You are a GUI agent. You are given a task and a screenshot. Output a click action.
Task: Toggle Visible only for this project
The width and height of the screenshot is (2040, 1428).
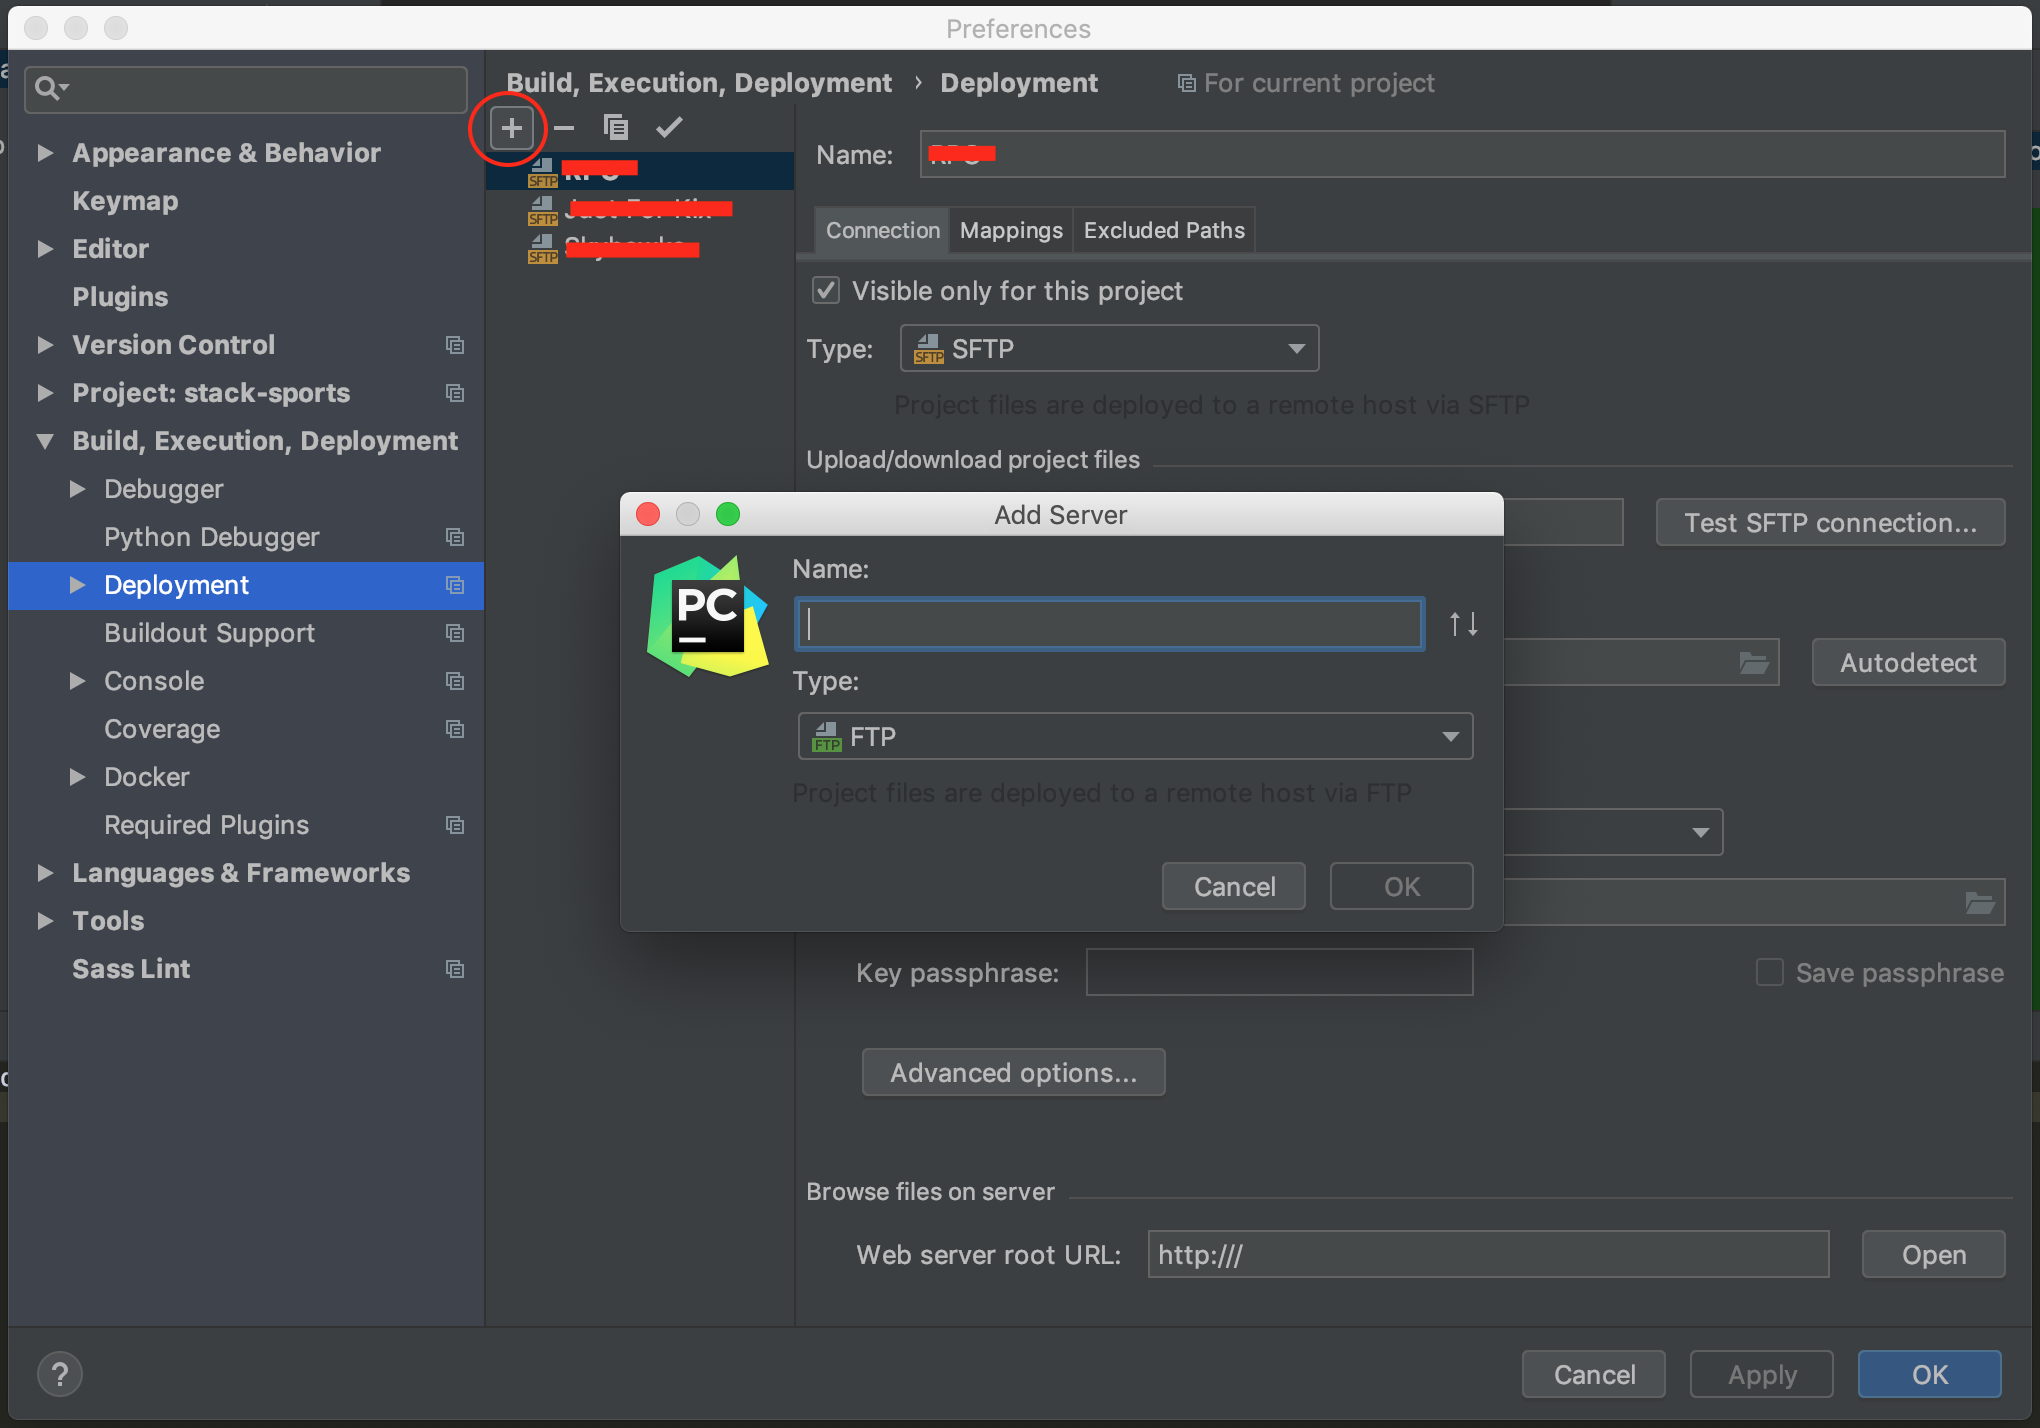click(x=826, y=291)
